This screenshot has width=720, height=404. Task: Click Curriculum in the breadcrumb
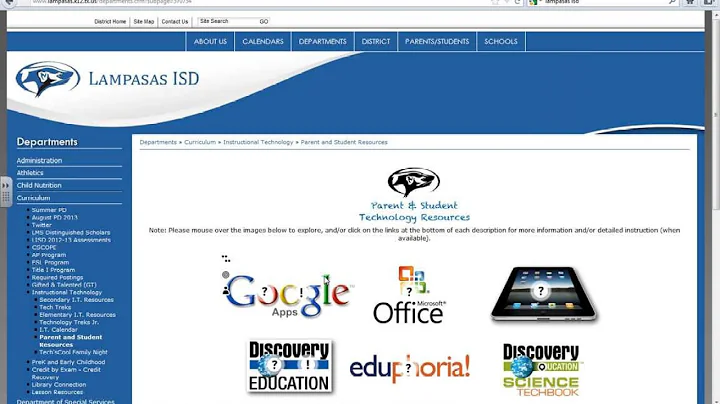tap(200, 142)
